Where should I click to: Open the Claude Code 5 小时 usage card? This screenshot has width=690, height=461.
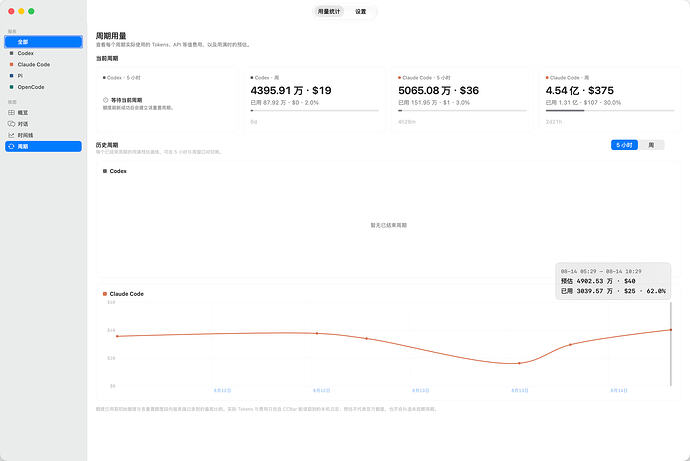click(x=462, y=100)
